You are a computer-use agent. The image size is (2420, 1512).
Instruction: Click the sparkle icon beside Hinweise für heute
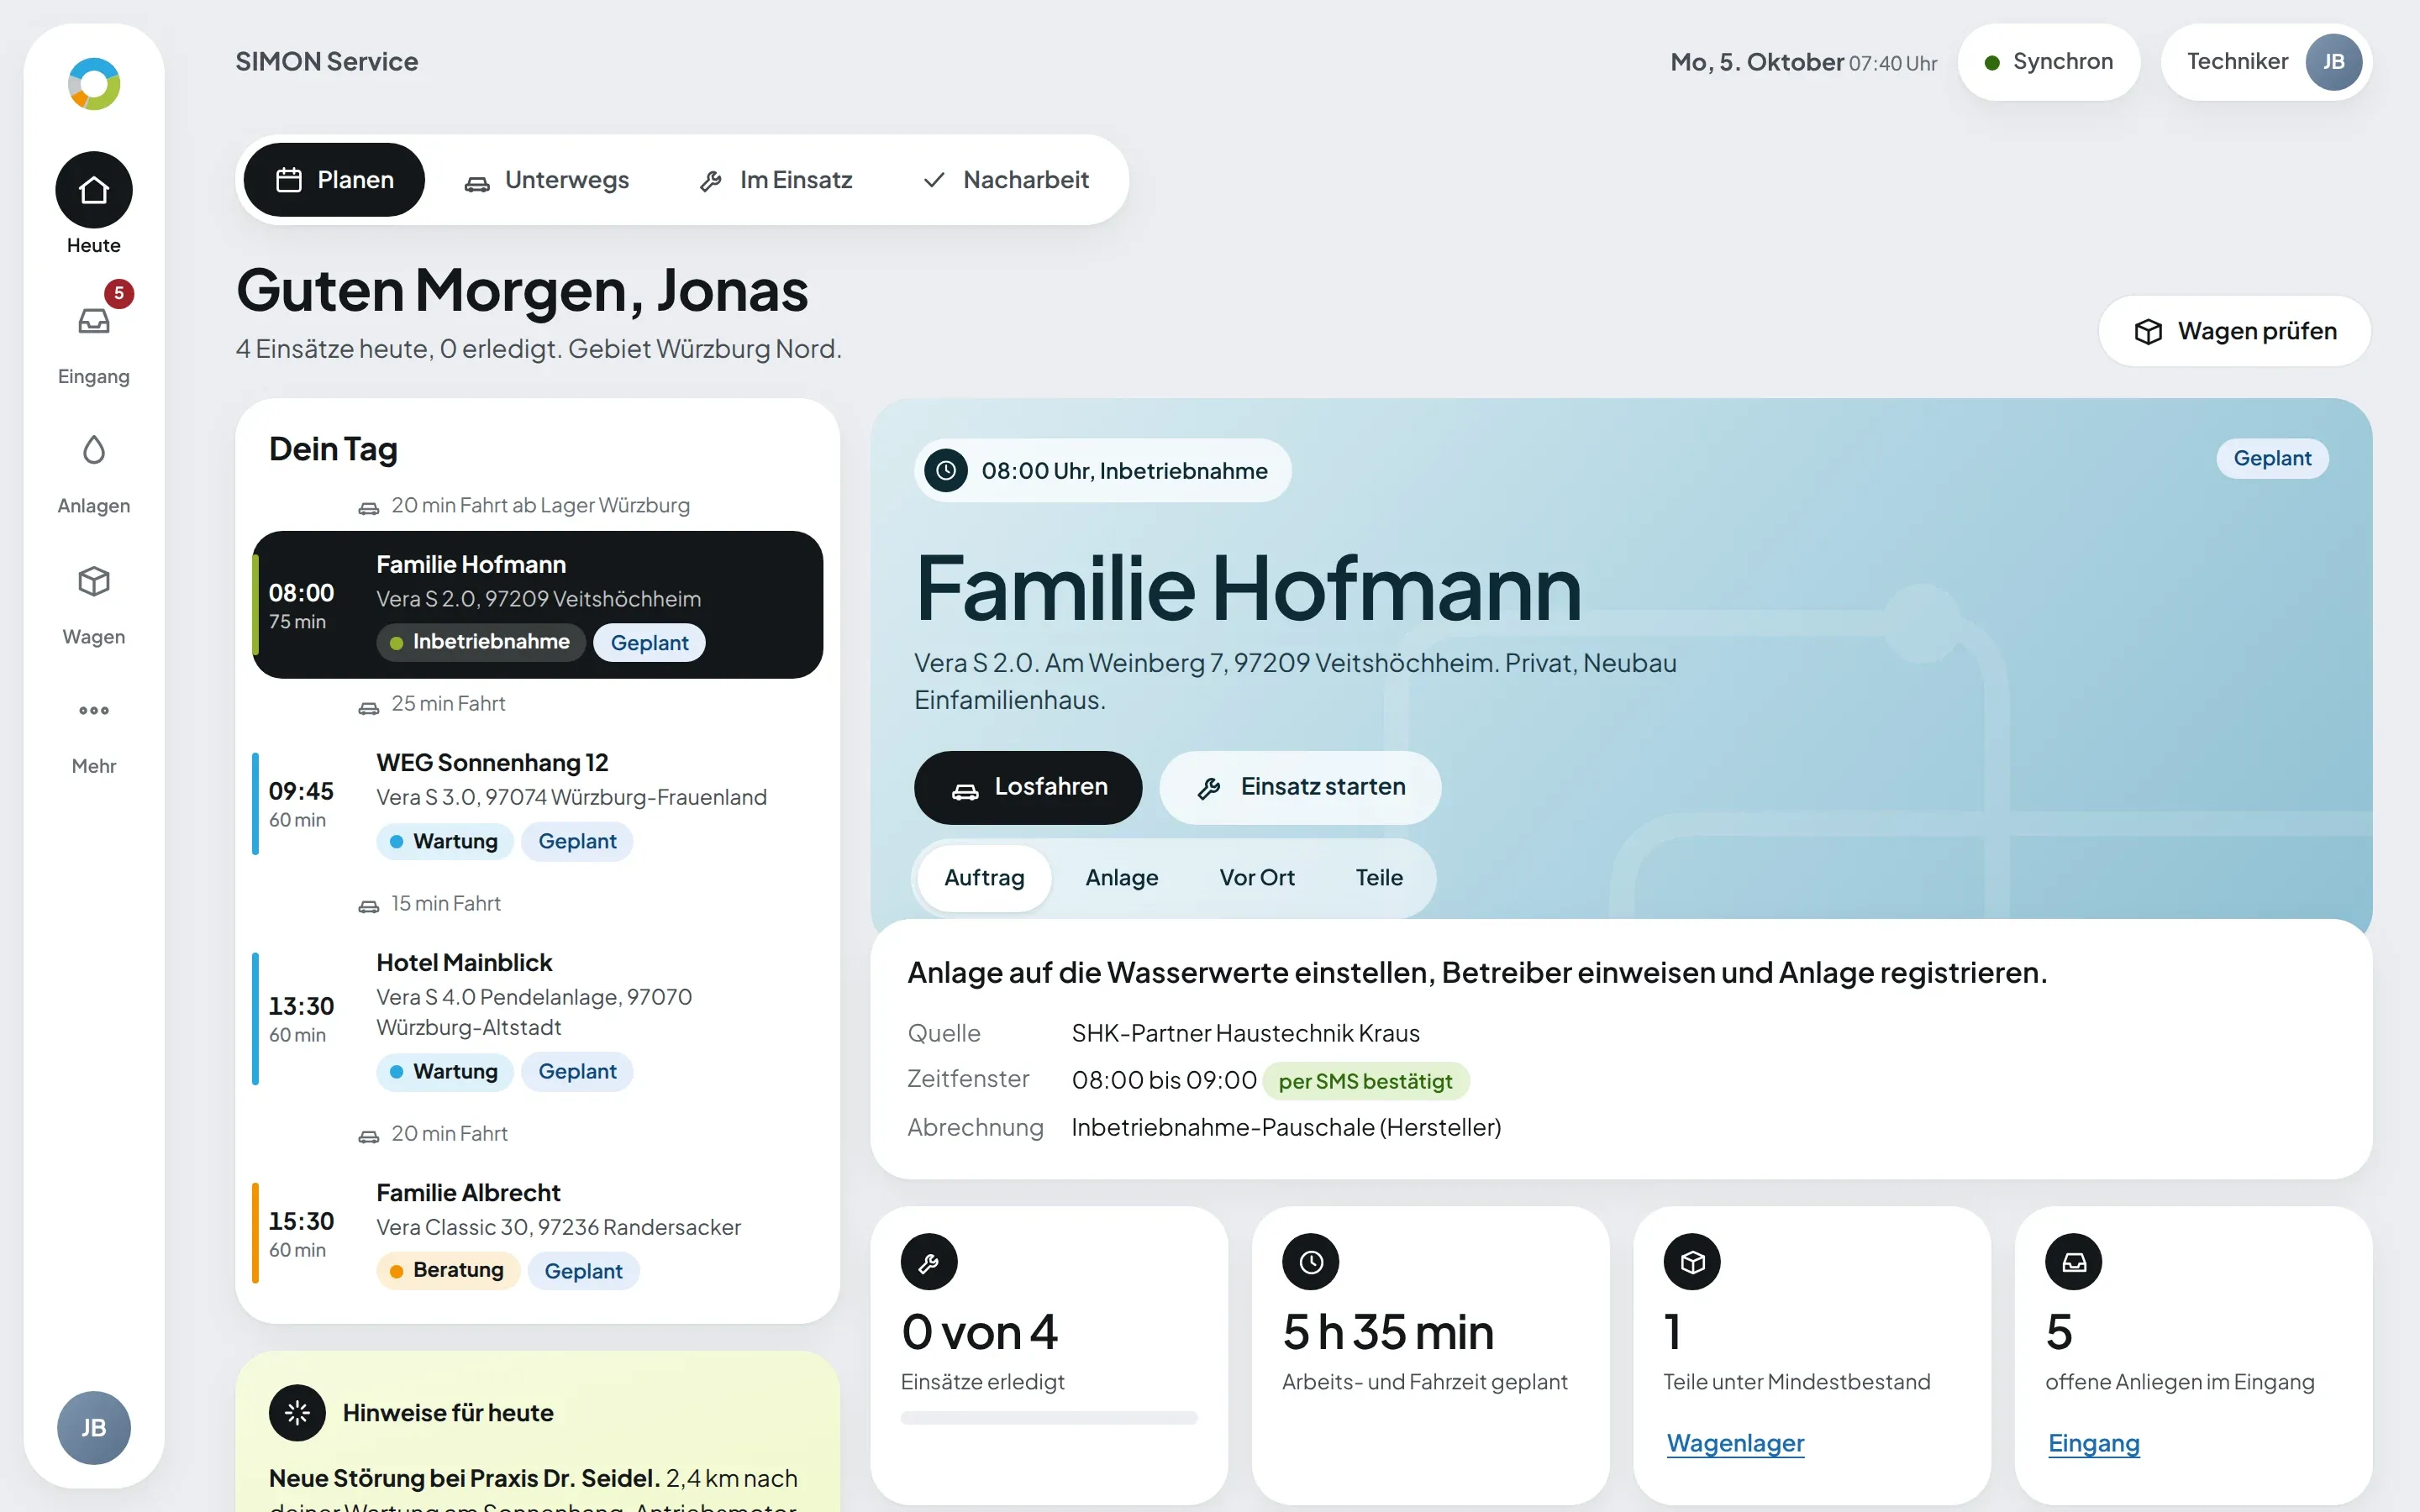[x=297, y=1412]
